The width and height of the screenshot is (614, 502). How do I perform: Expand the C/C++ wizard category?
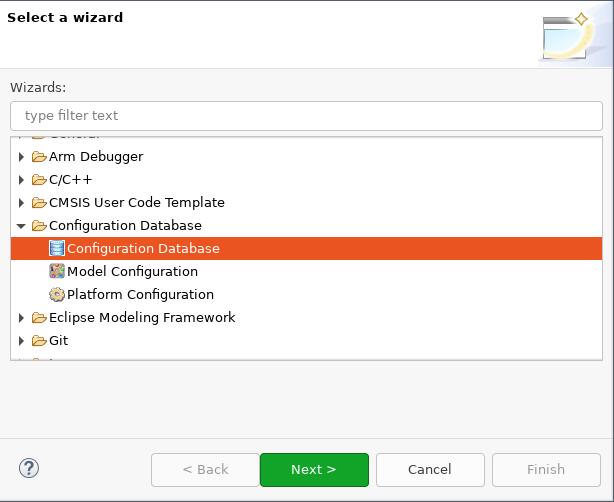[x=21, y=179]
